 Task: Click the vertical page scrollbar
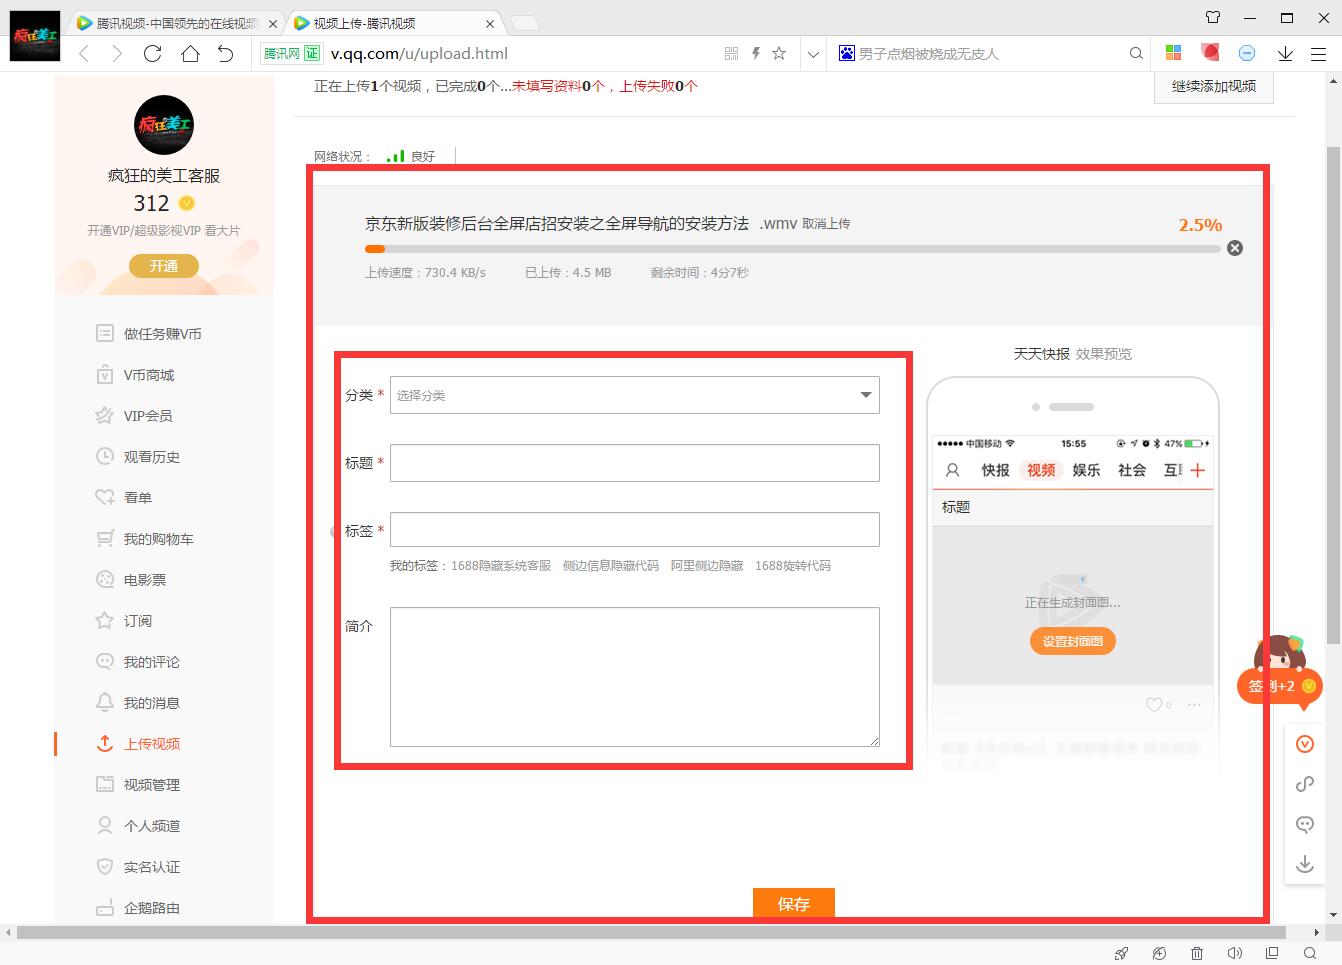[x=1333, y=395]
